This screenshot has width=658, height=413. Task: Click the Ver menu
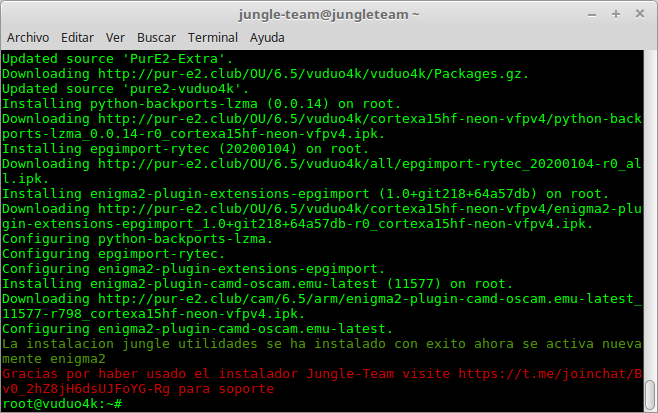115,37
